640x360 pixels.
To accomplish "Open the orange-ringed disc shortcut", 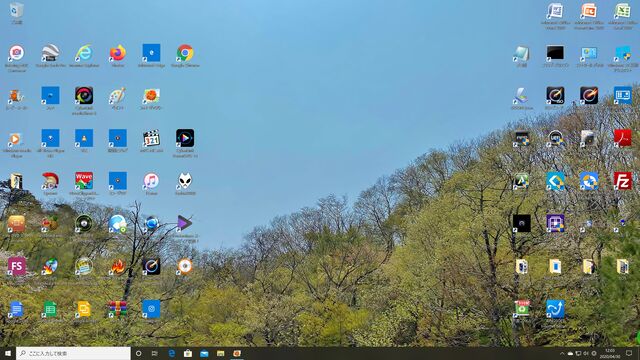I will 185,266.
